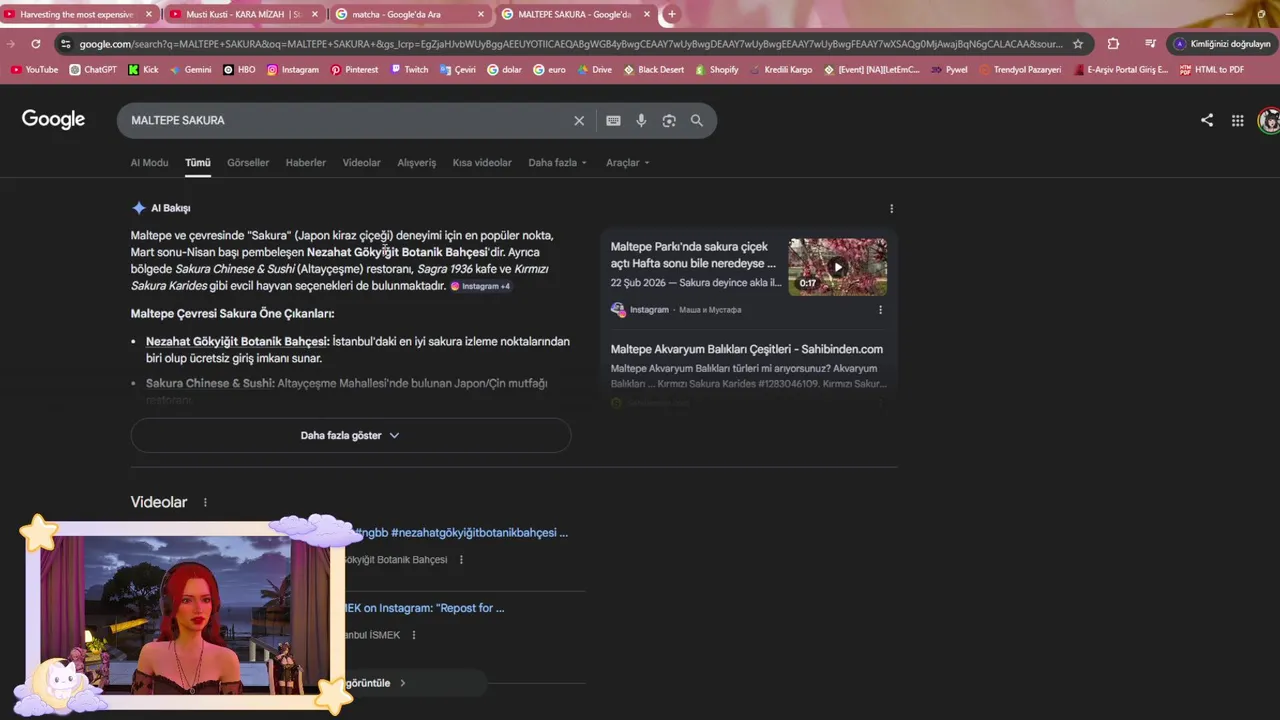Viewport: 1280px width, 720px height.
Task: Open the Repost for Instagram video link
Action: point(425,608)
